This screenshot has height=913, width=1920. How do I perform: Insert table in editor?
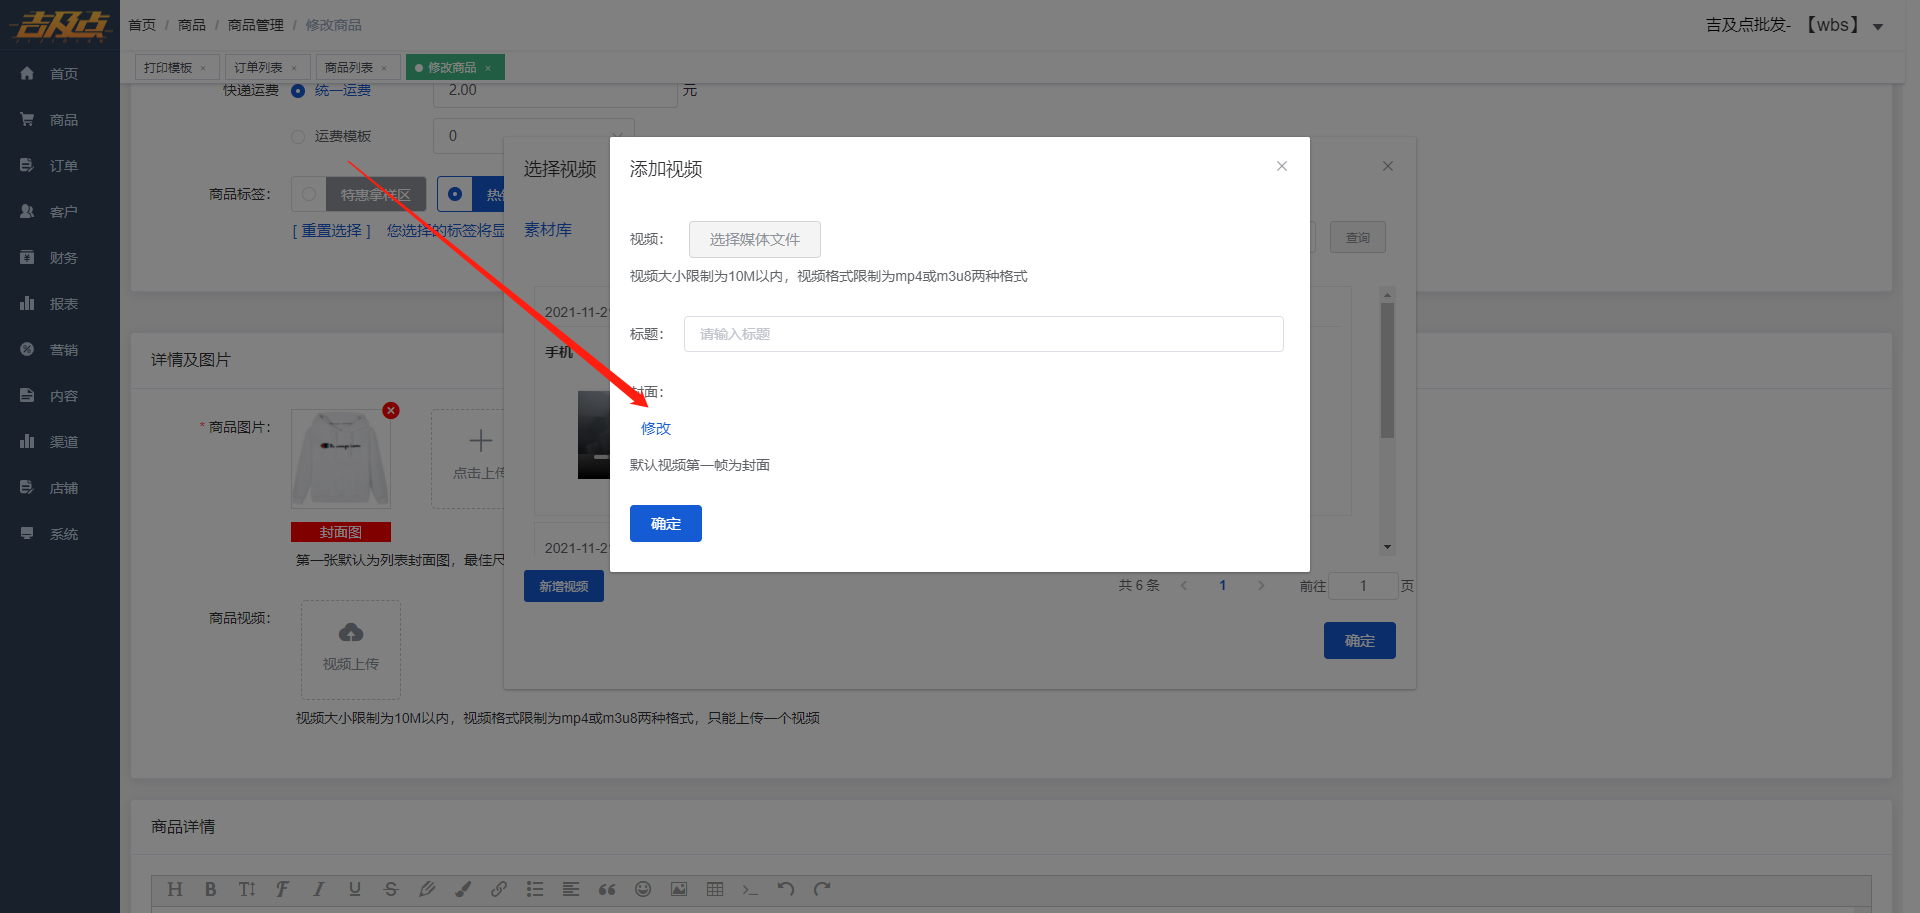coord(715,889)
